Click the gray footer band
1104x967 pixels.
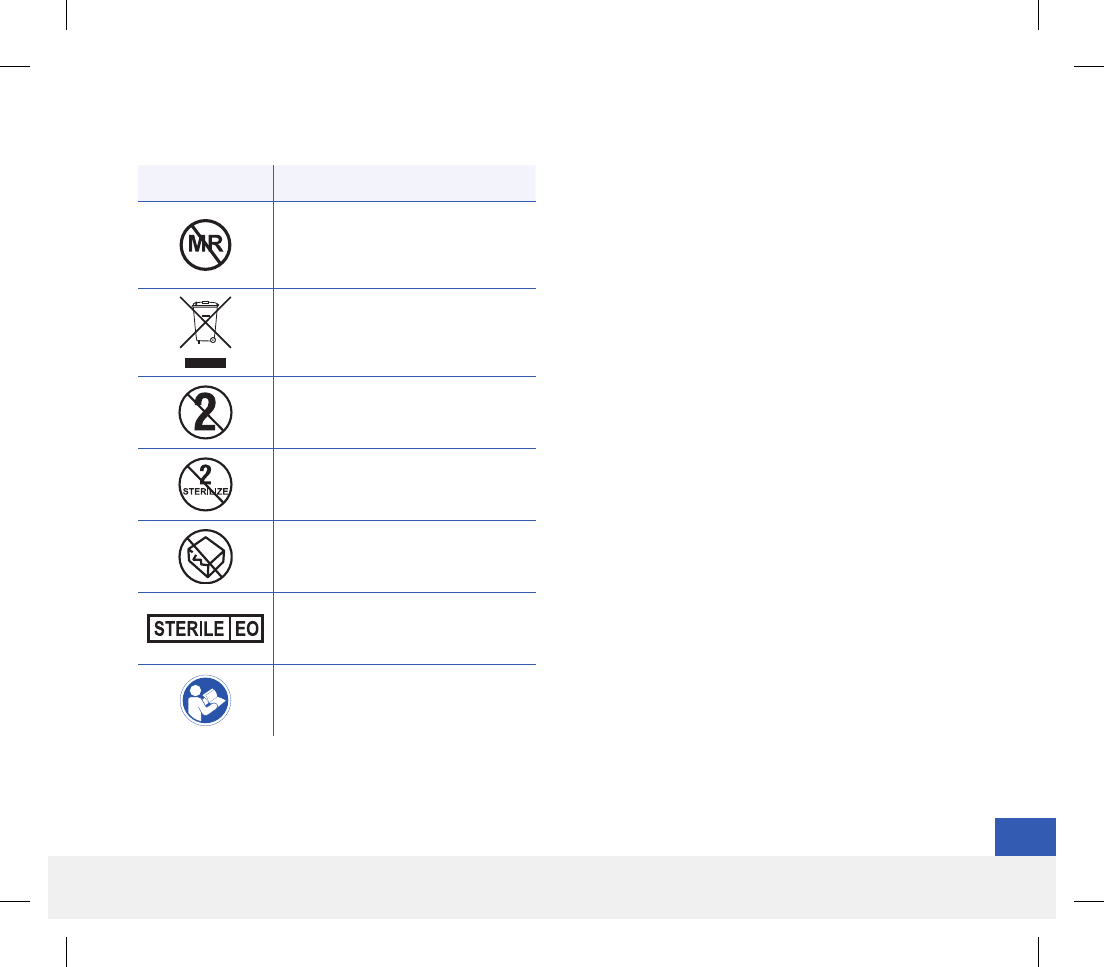coord(552,887)
